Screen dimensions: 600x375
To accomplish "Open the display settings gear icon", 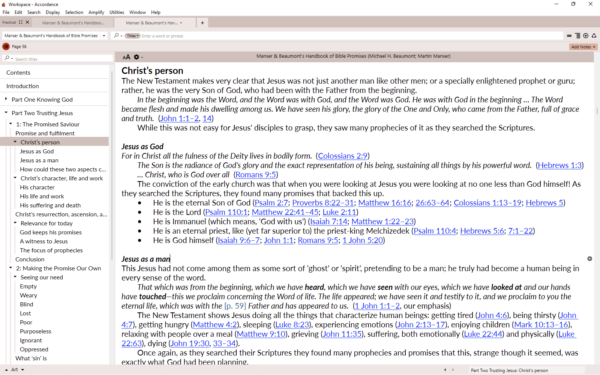I will (136, 57).
